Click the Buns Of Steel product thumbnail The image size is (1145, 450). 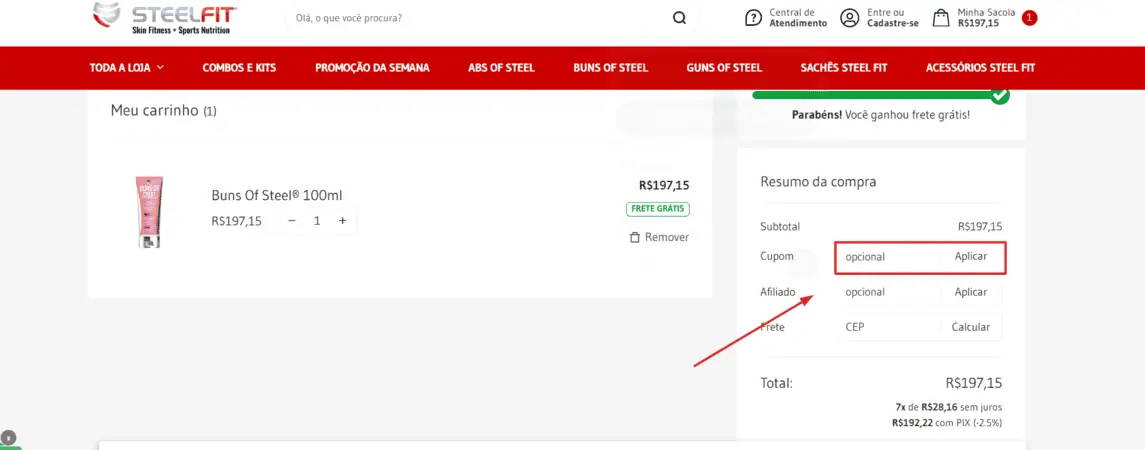(149, 212)
